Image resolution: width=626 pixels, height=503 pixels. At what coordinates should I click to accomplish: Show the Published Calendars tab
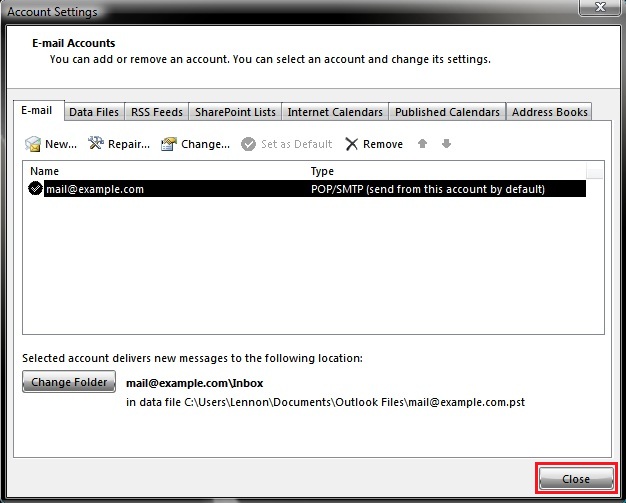(x=447, y=112)
